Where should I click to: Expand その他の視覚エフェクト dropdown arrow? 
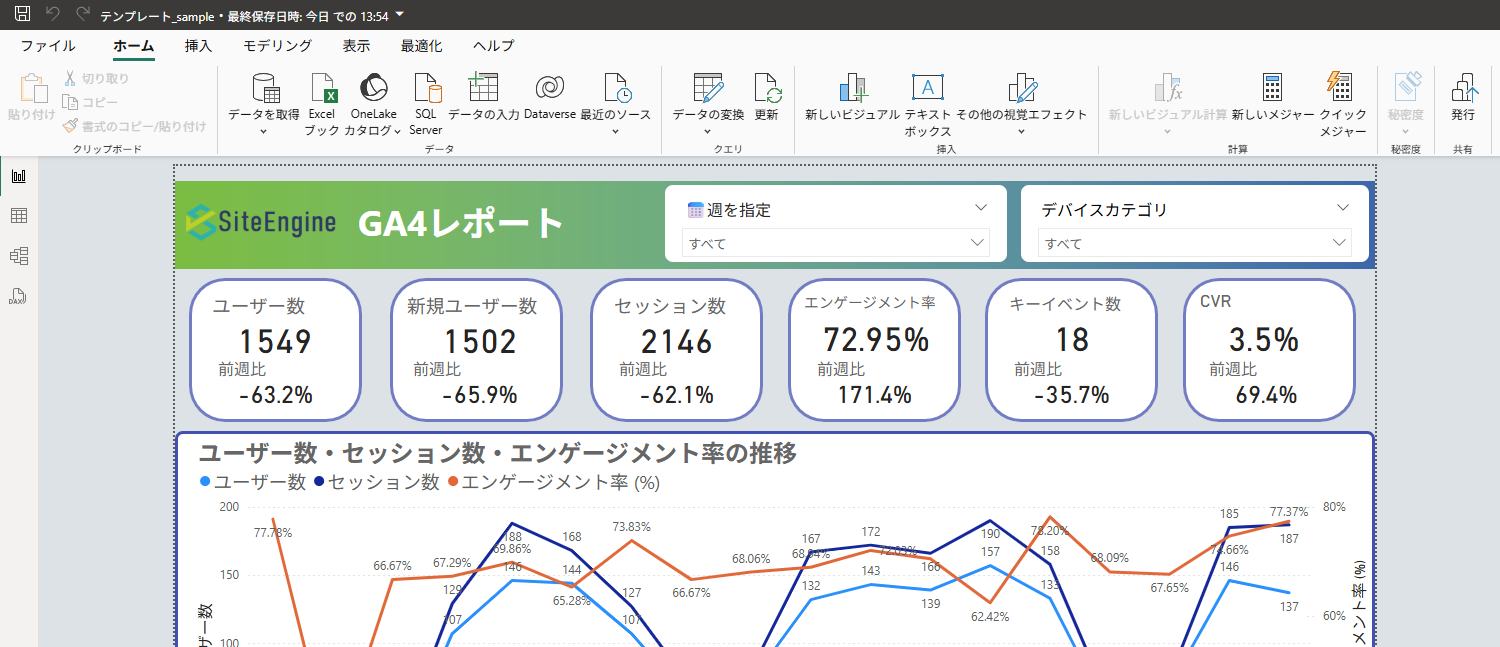1021,131
